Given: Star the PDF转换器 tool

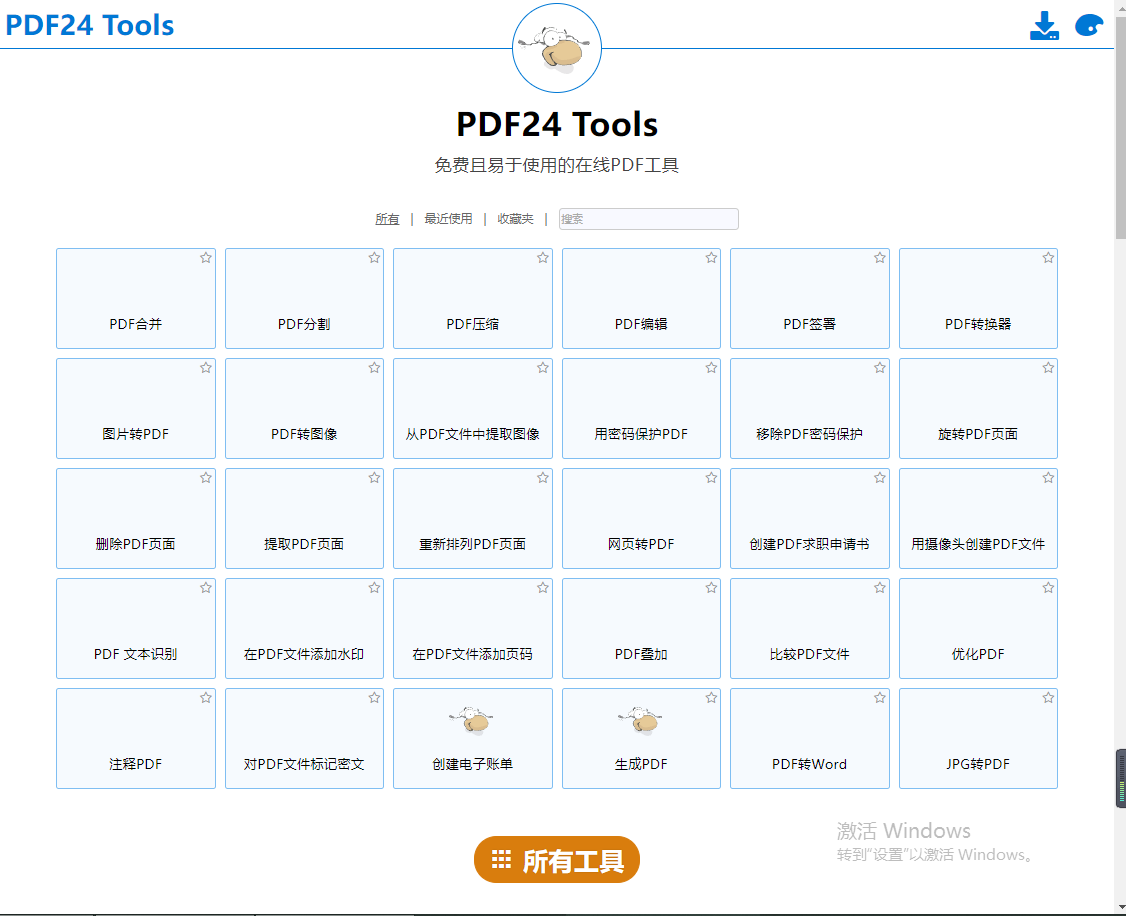Looking at the screenshot, I should [1049, 257].
